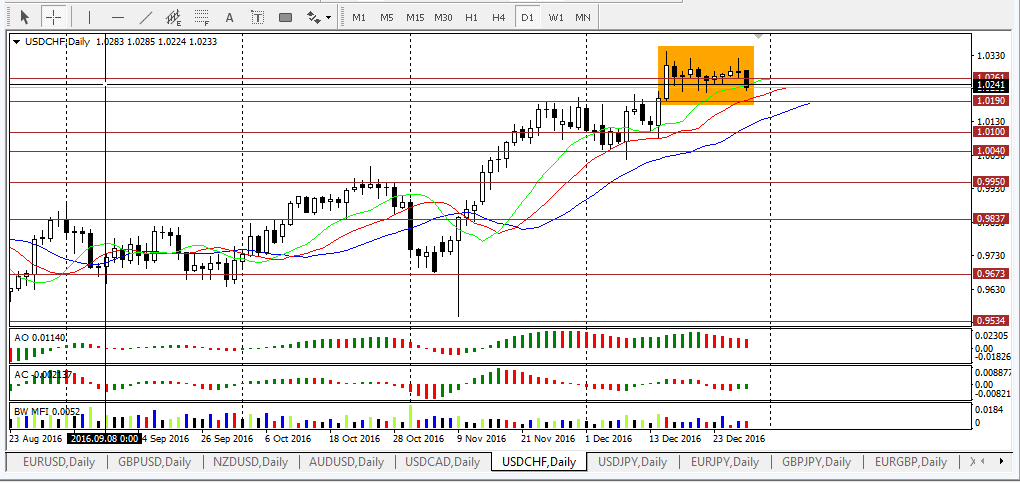Click the 0.02305 AO scale value

point(993,337)
